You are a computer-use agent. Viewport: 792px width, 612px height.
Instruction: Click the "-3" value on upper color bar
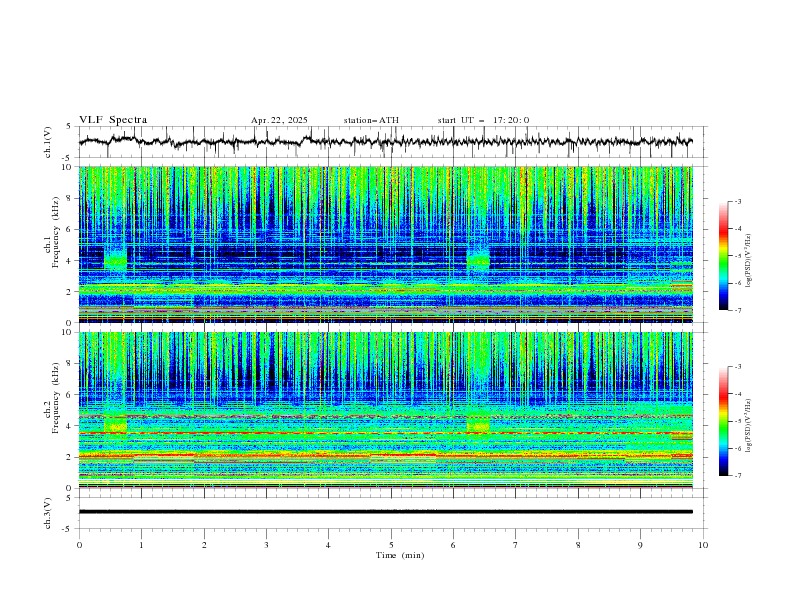(x=737, y=201)
